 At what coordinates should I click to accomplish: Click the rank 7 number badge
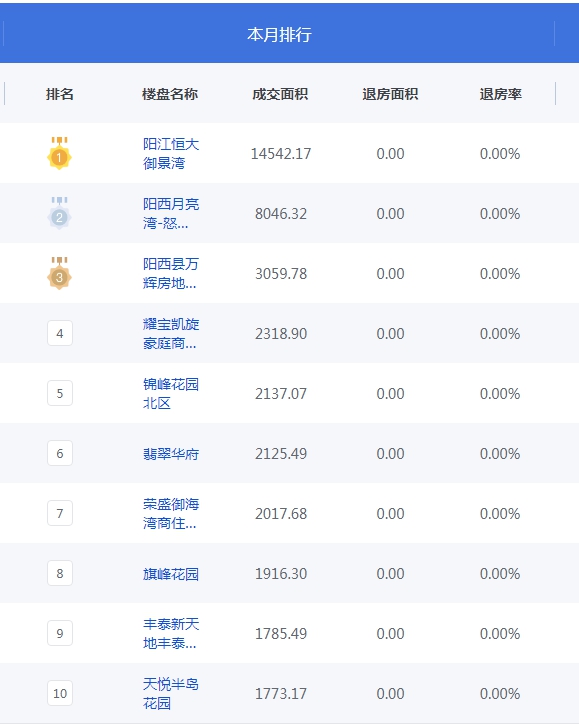point(60,513)
